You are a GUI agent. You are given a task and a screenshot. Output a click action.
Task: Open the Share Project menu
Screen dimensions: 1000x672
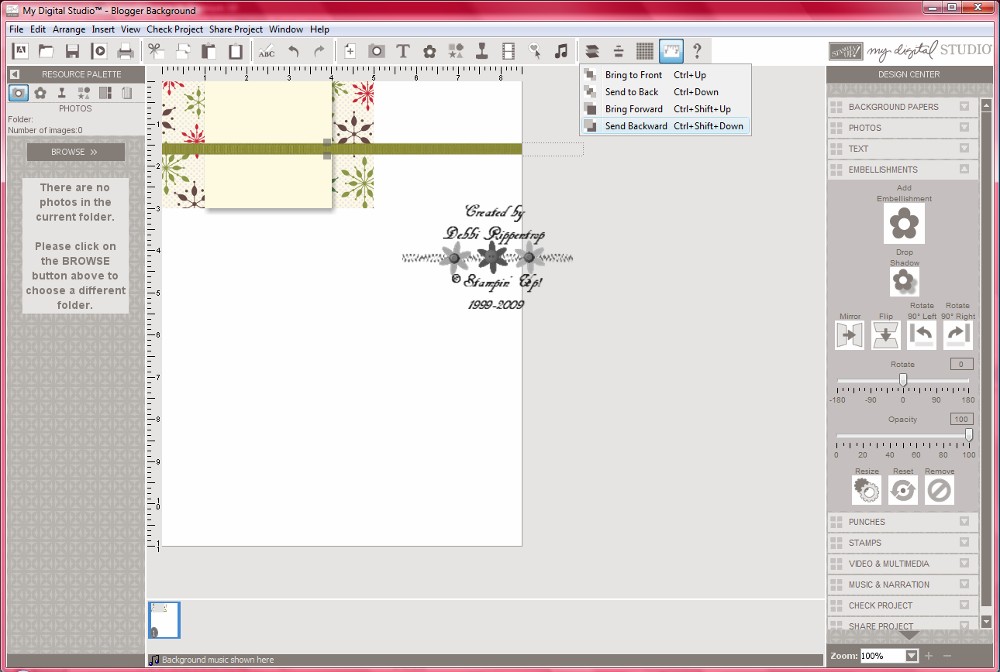[236, 29]
